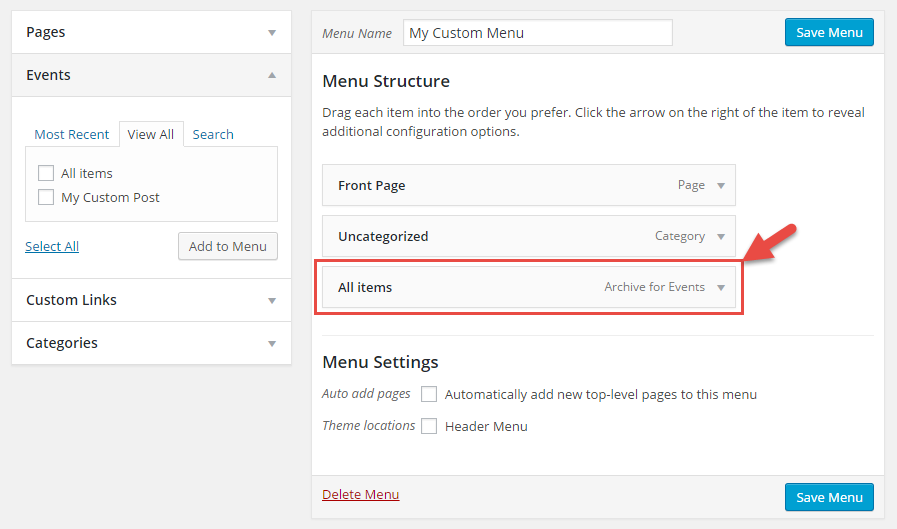Open Front Page item options arrow
This screenshot has height=529, width=897.
[x=721, y=186]
